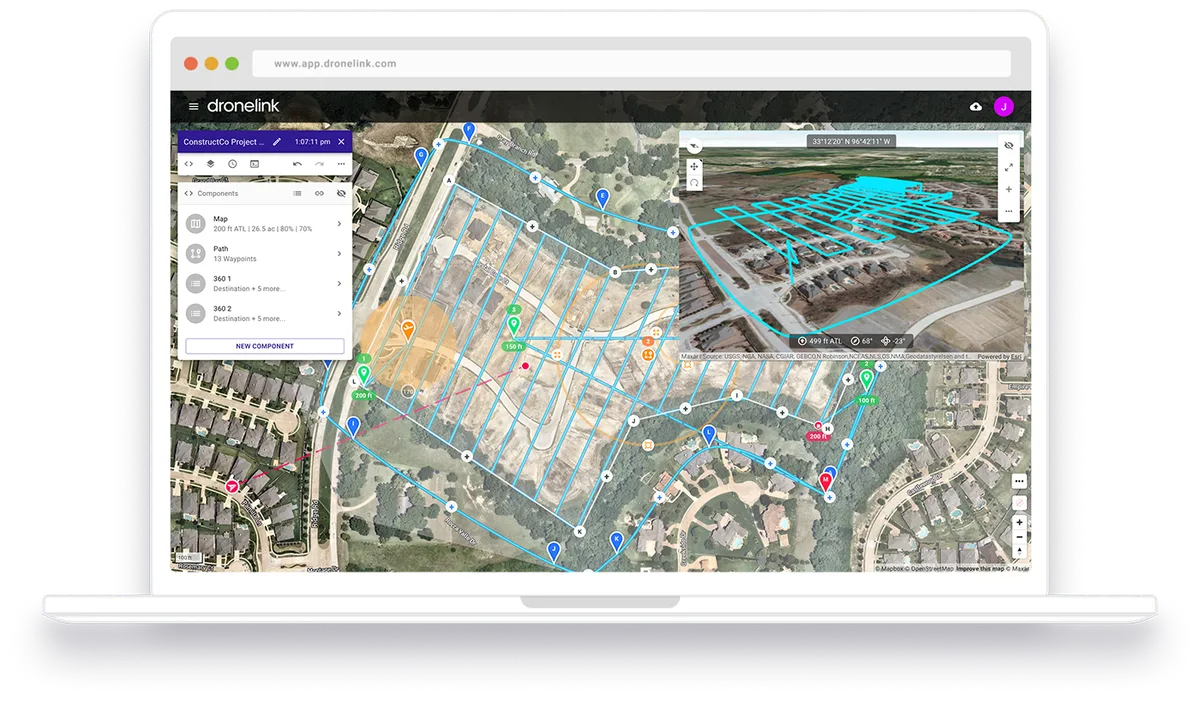
Task: Select the Map component icon
Action: point(196,224)
